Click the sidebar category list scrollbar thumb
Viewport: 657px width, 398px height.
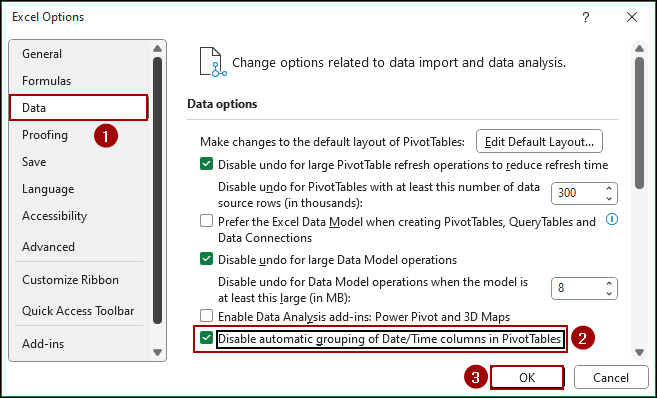158,190
